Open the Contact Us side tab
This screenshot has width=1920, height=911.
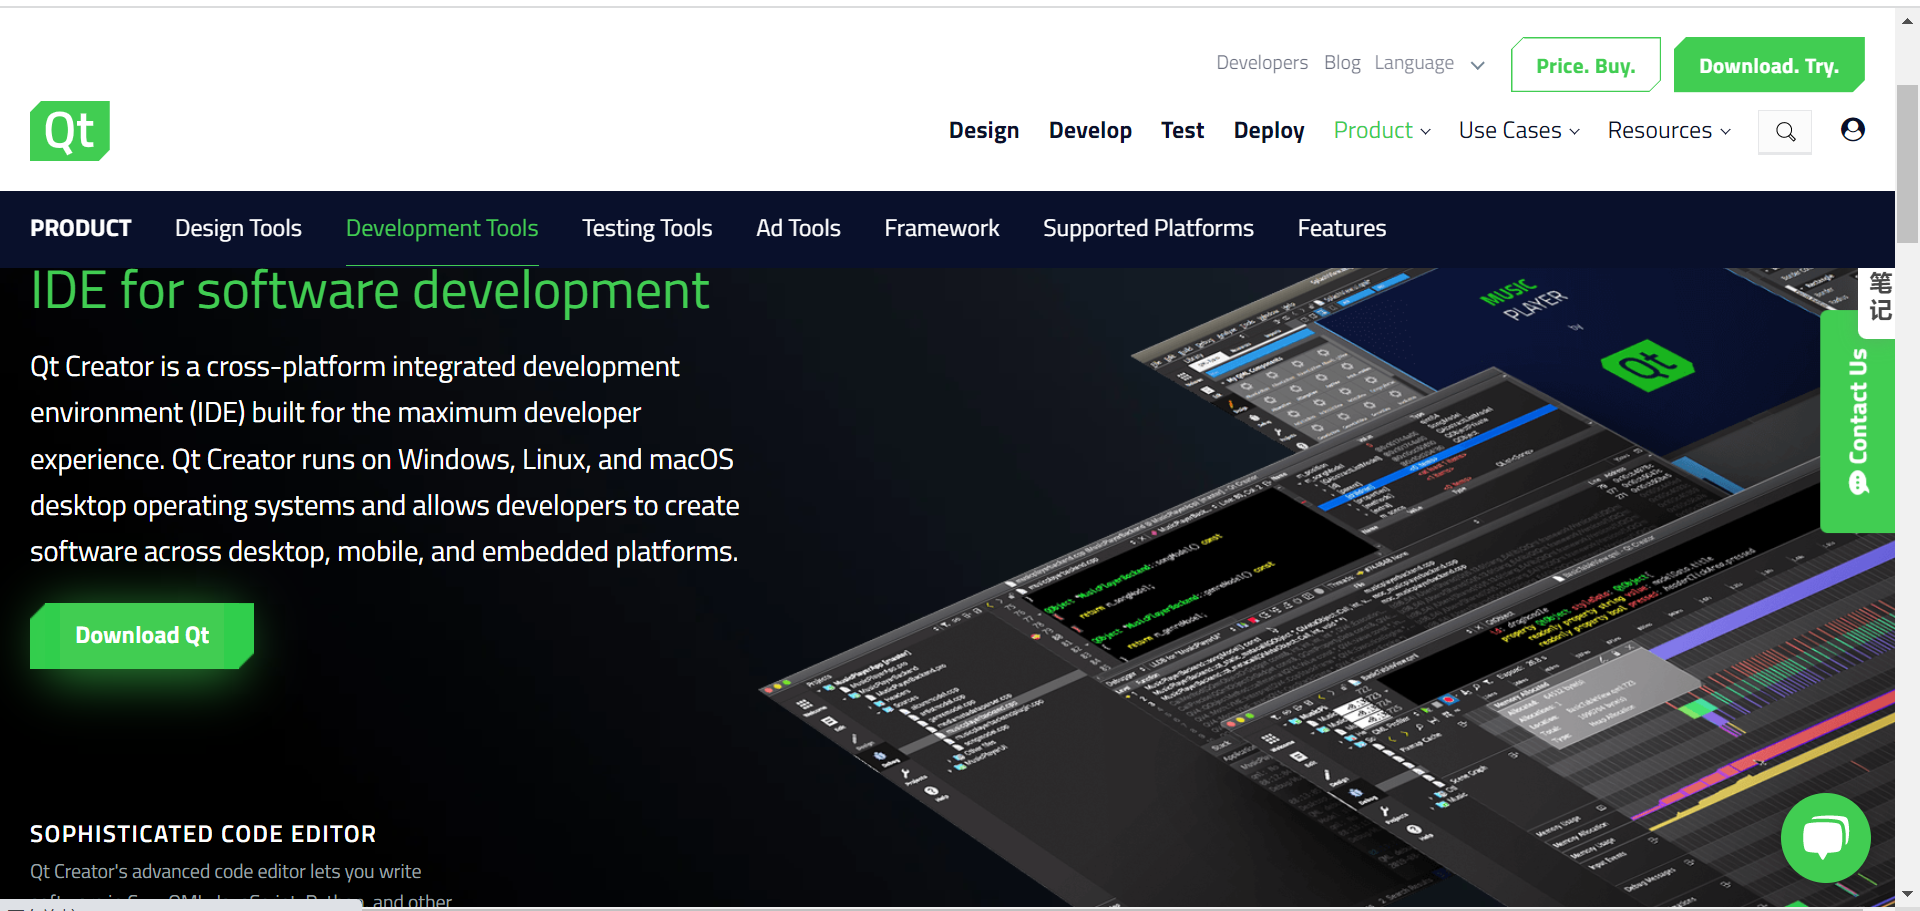1858,421
